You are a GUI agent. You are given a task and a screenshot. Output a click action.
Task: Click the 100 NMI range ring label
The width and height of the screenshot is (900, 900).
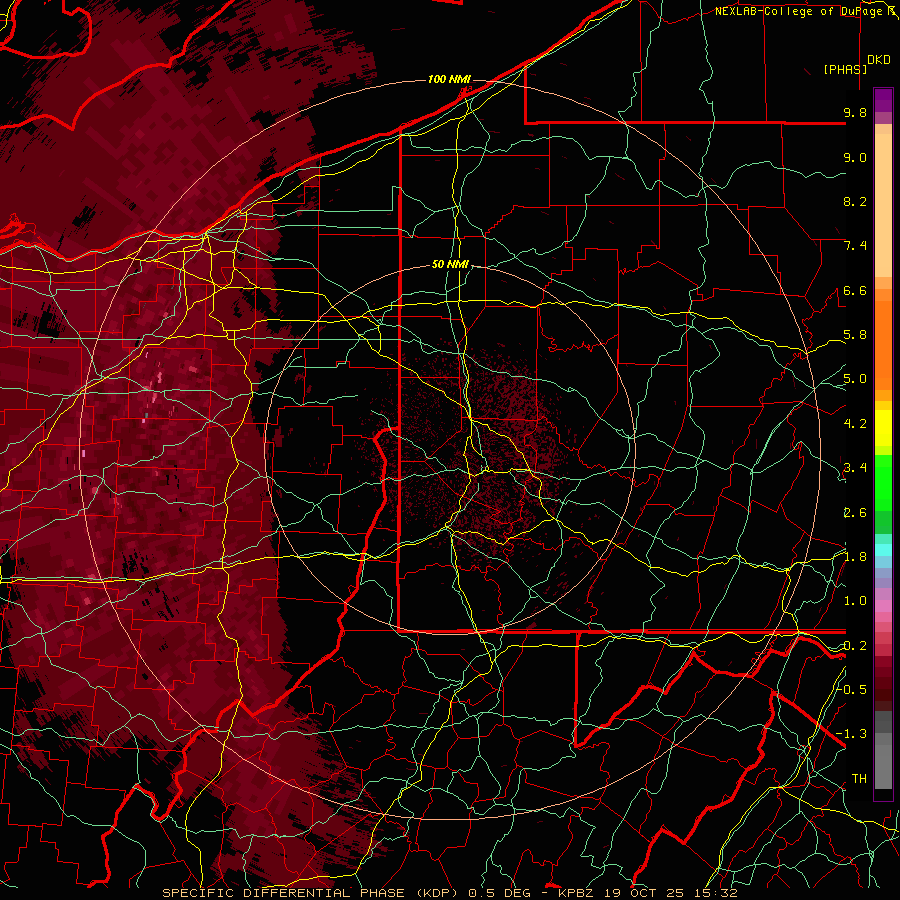[449, 79]
